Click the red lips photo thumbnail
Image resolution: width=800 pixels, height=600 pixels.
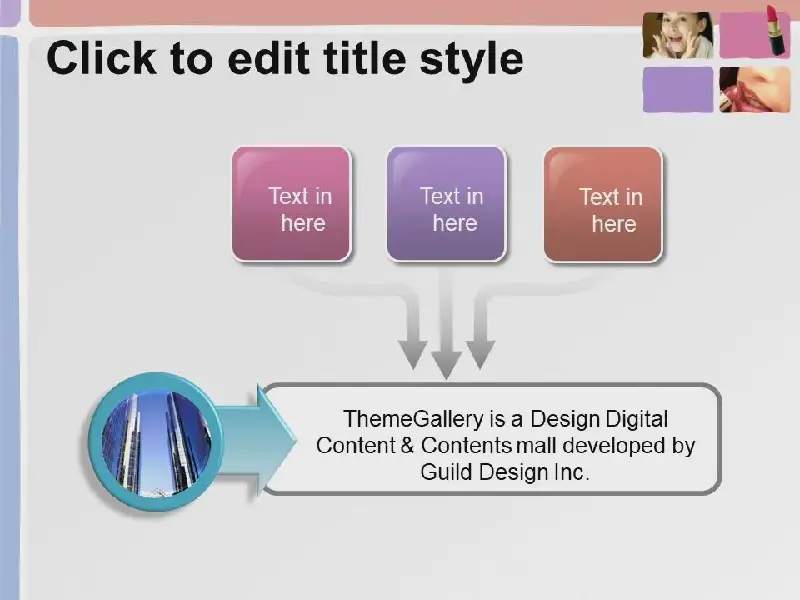(755, 89)
